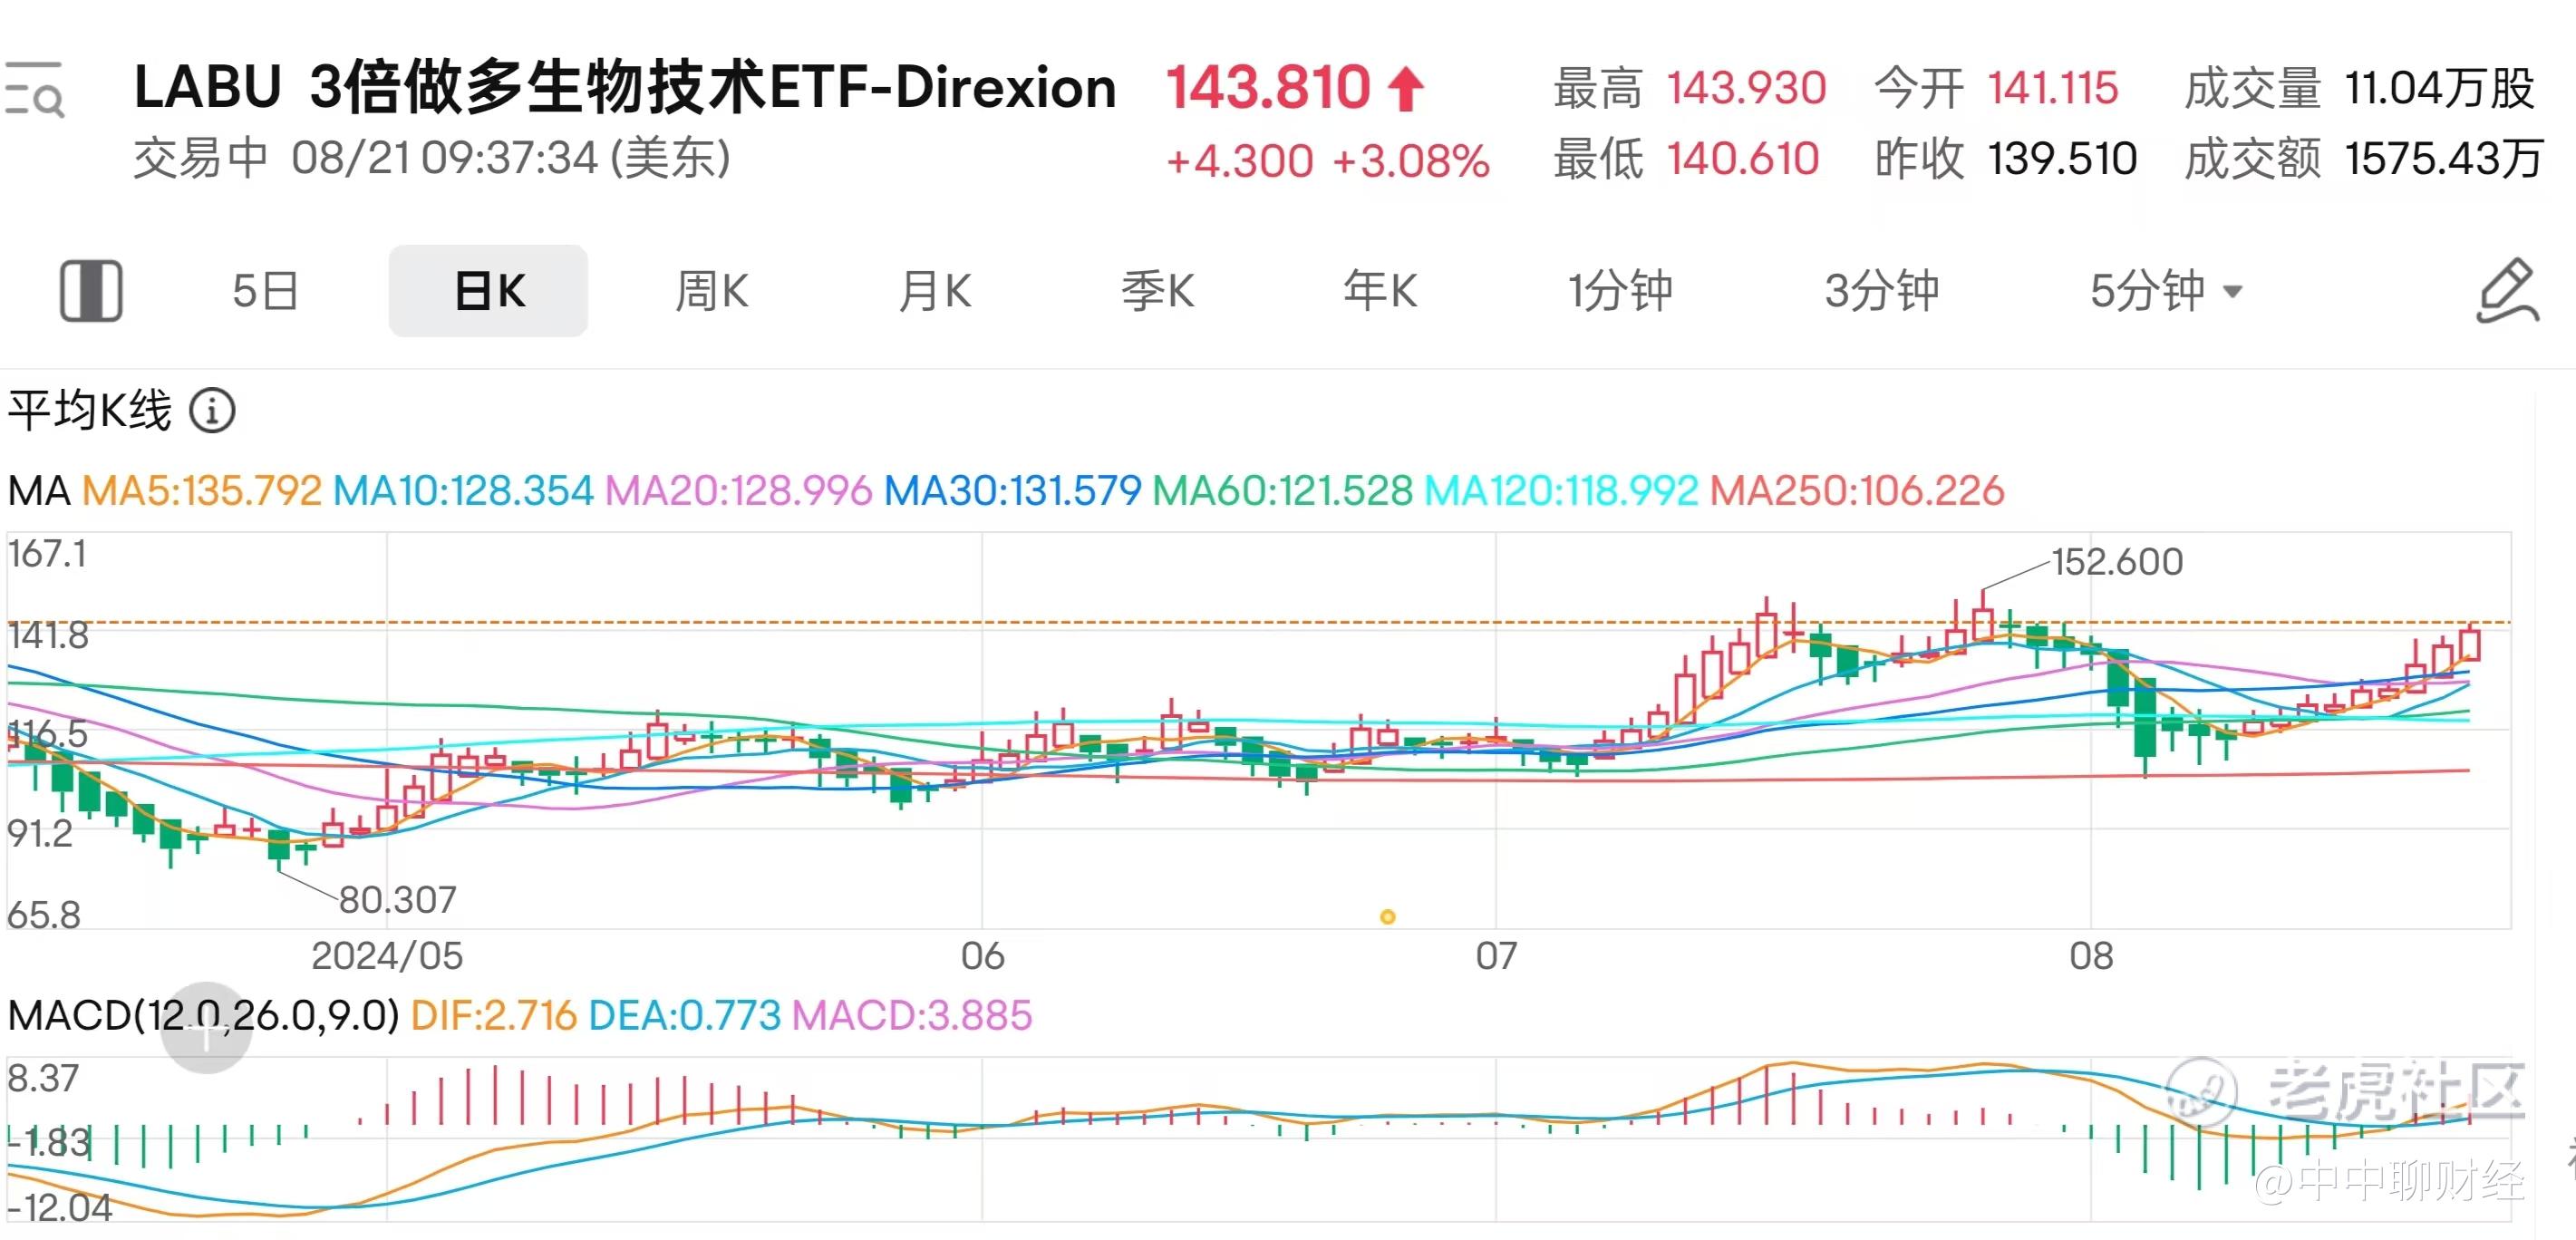This screenshot has width=2576, height=1240.
Task: Click the yellow event dot on chart
Action: [1387, 916]
